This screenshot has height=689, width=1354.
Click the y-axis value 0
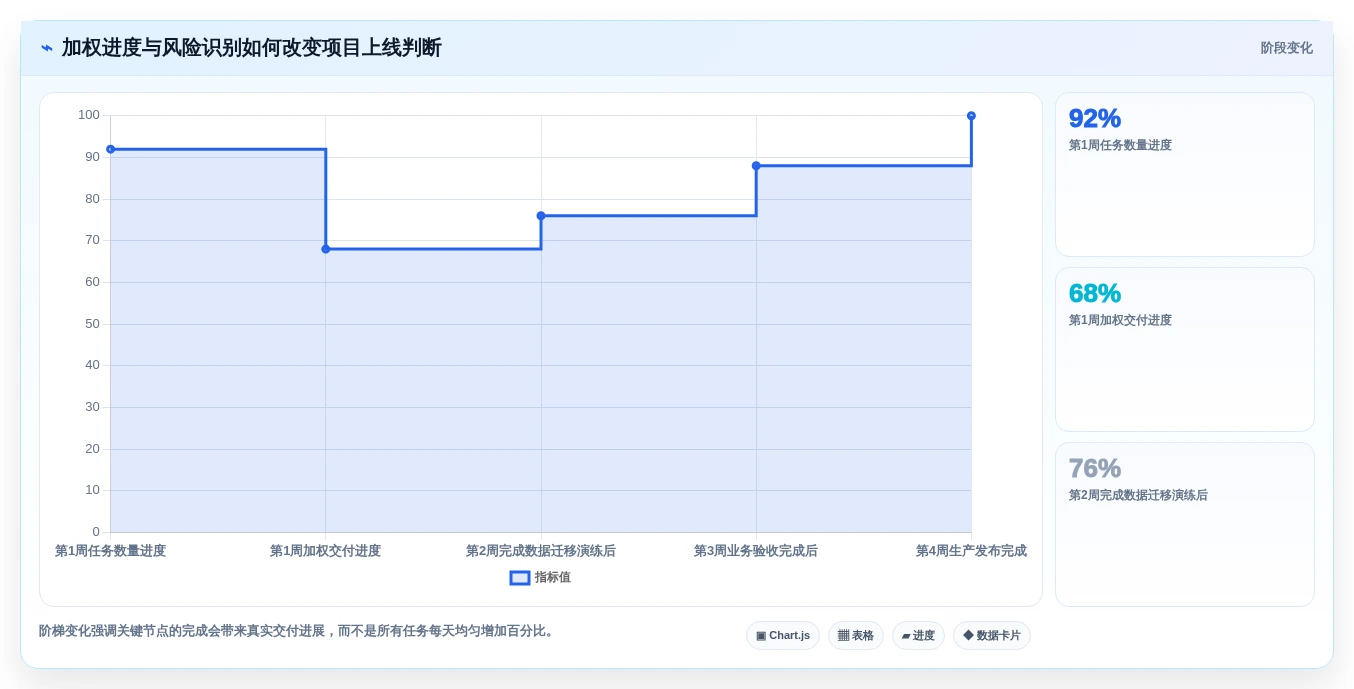(96, 532)
